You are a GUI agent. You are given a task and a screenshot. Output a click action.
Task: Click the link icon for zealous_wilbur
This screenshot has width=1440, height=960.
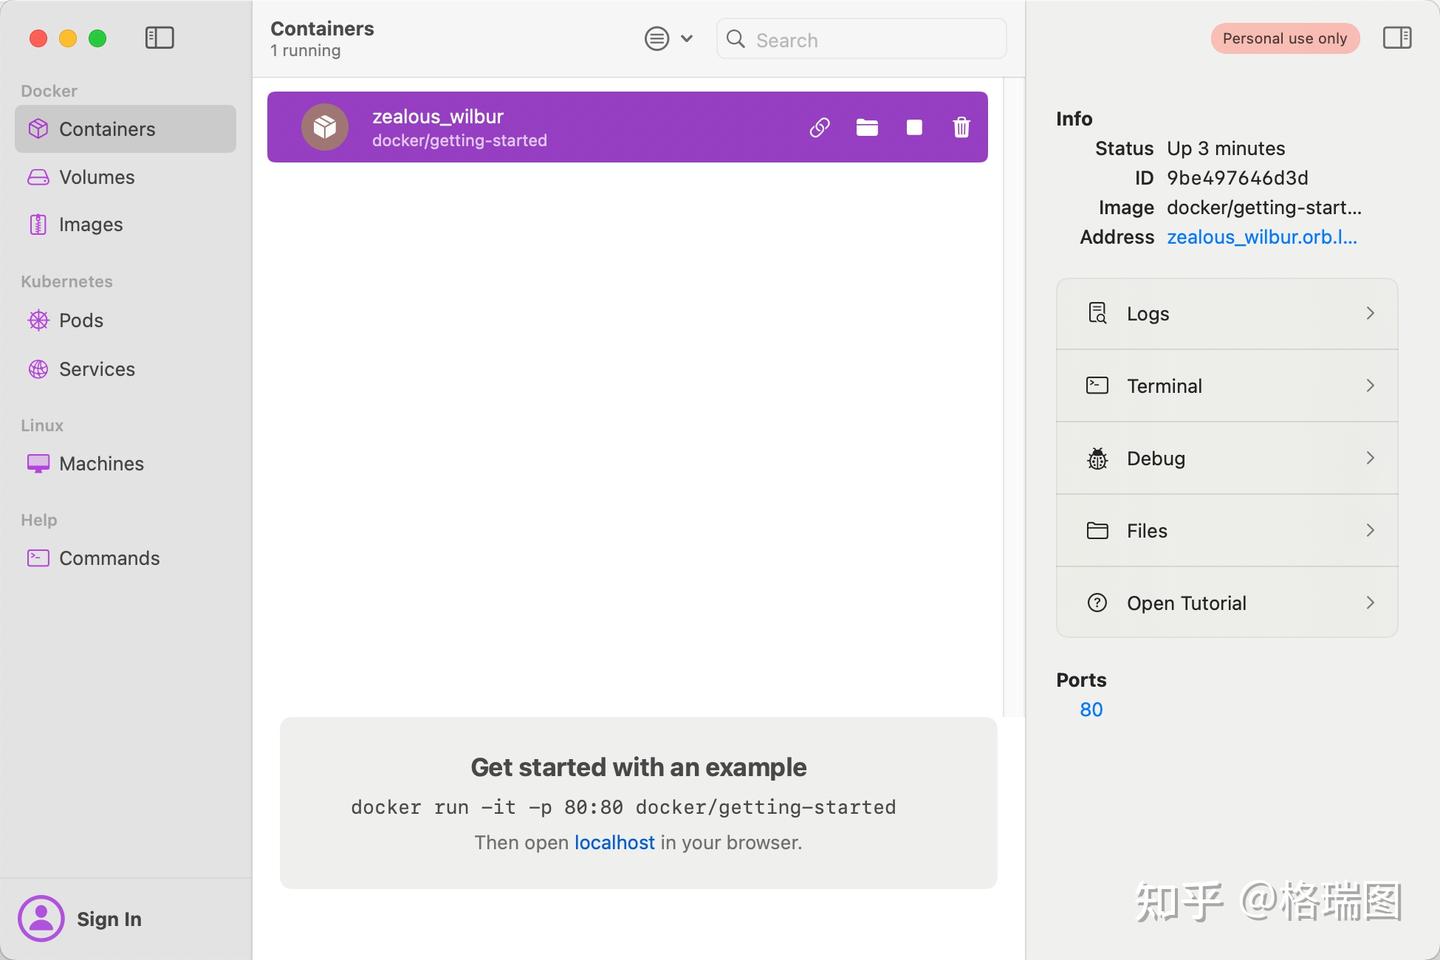820,127
